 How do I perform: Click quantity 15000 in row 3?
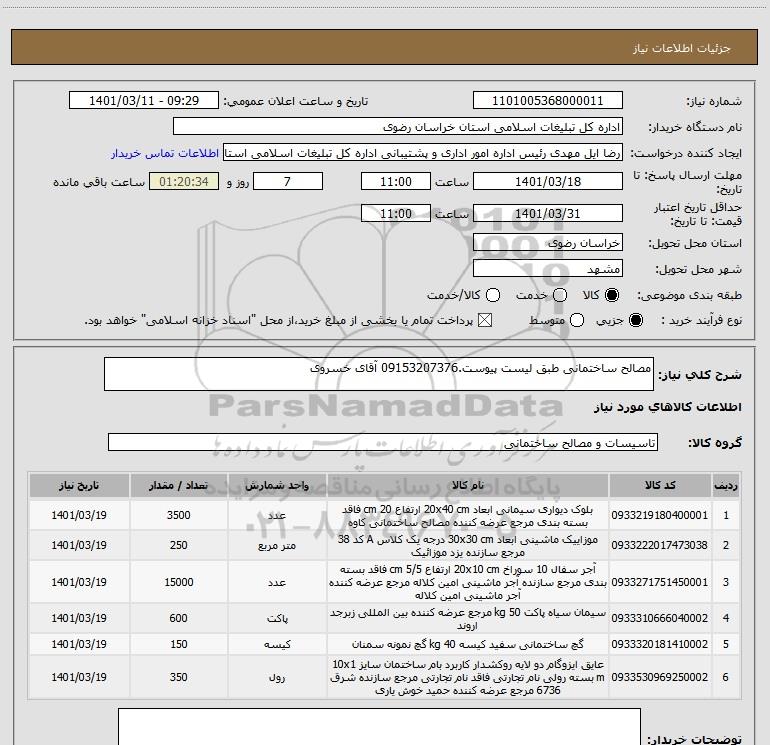(178, 582)
